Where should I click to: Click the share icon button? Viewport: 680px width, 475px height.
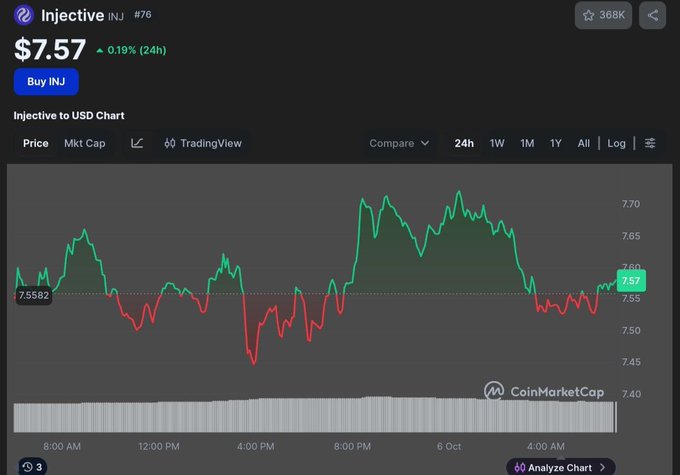tap(652, 15)
